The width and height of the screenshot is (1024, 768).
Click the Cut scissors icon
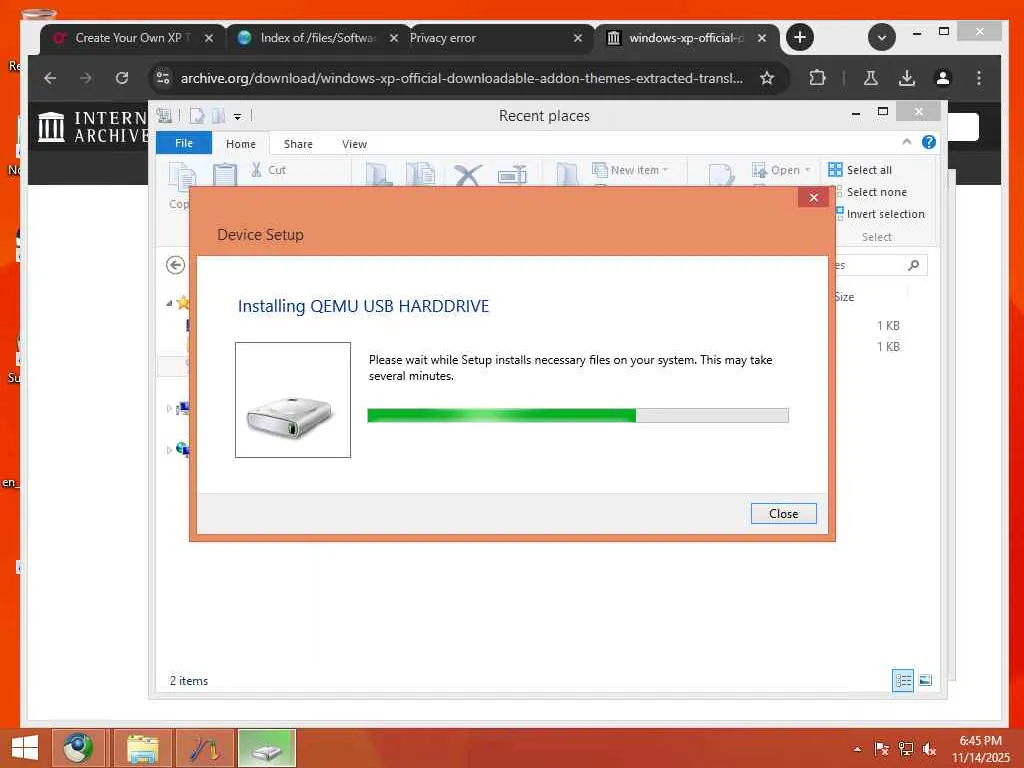coord(256,170)
